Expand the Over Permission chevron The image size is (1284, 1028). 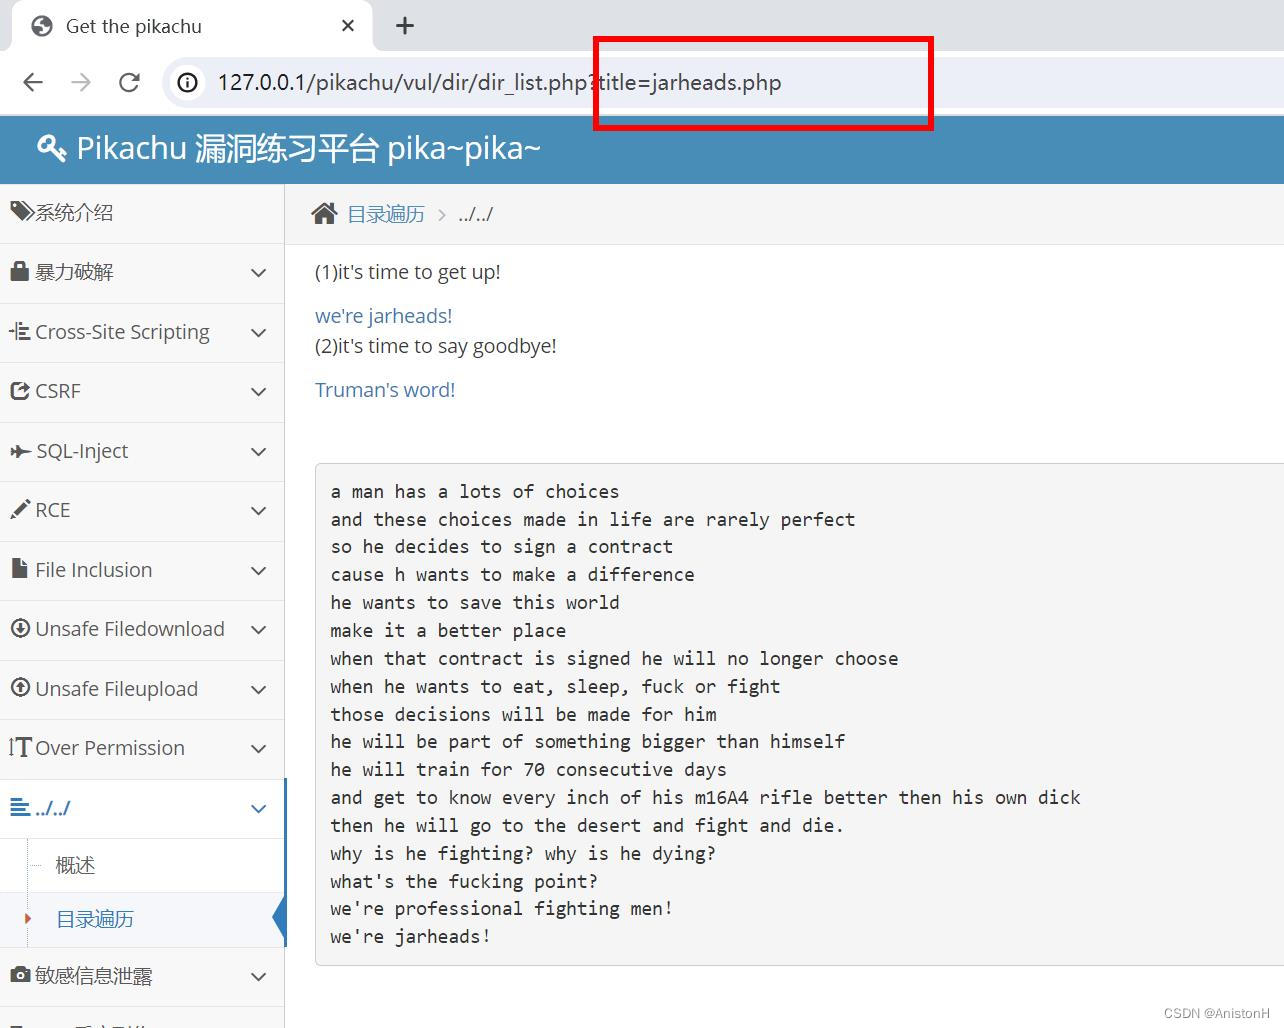click(258, 749)
